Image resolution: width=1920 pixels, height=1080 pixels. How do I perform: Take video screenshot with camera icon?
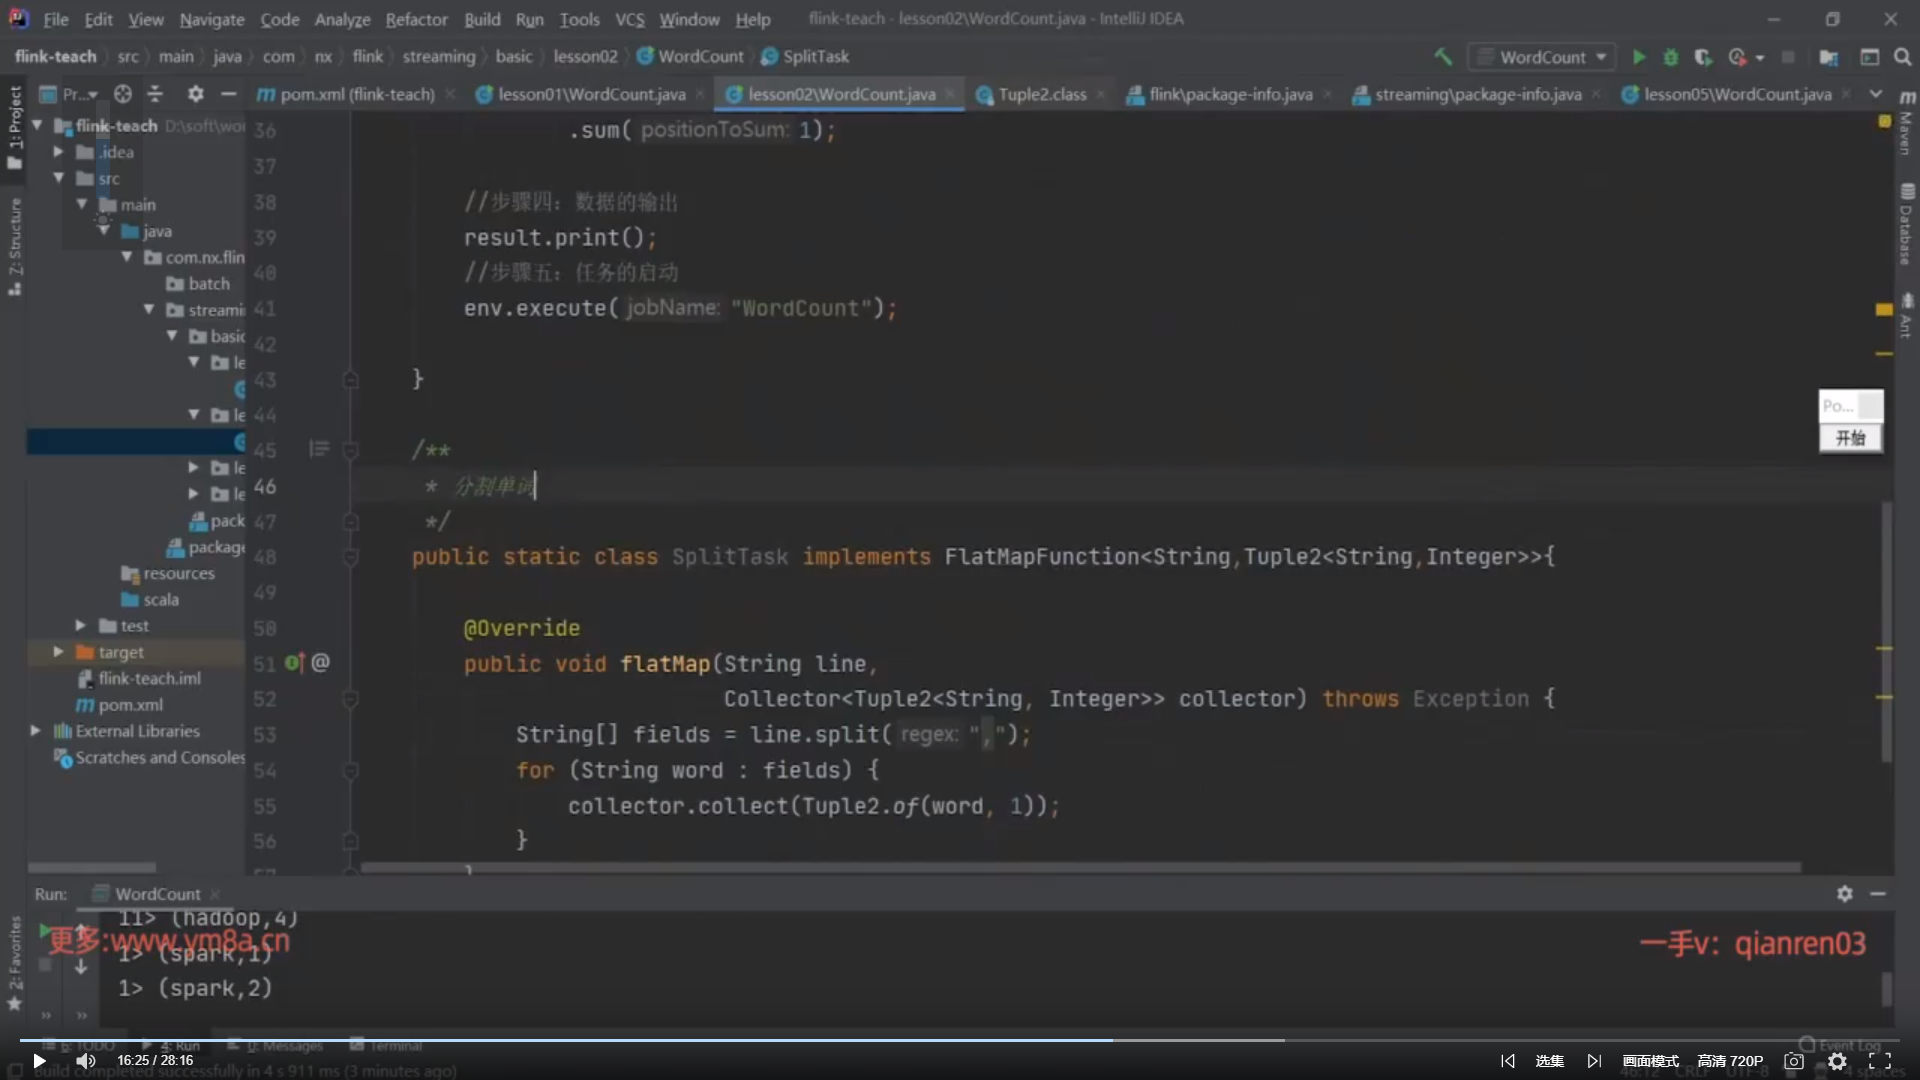pos(1794,1061)
